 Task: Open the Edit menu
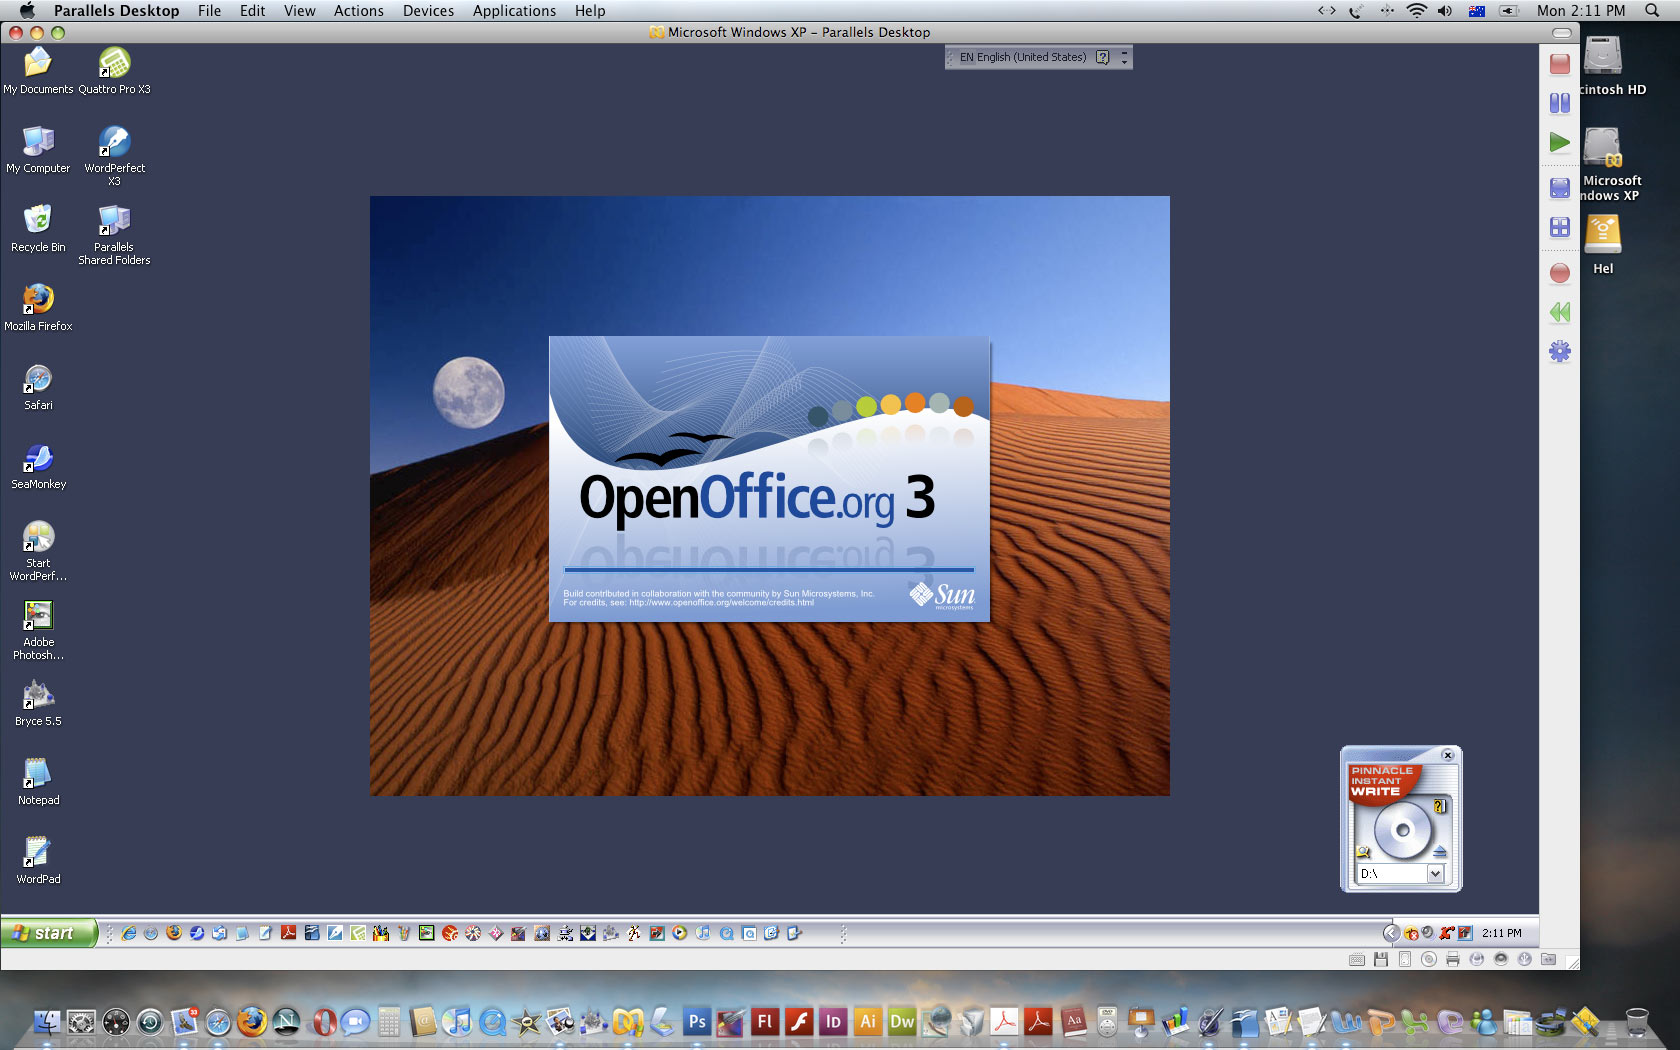coord(252,11)
